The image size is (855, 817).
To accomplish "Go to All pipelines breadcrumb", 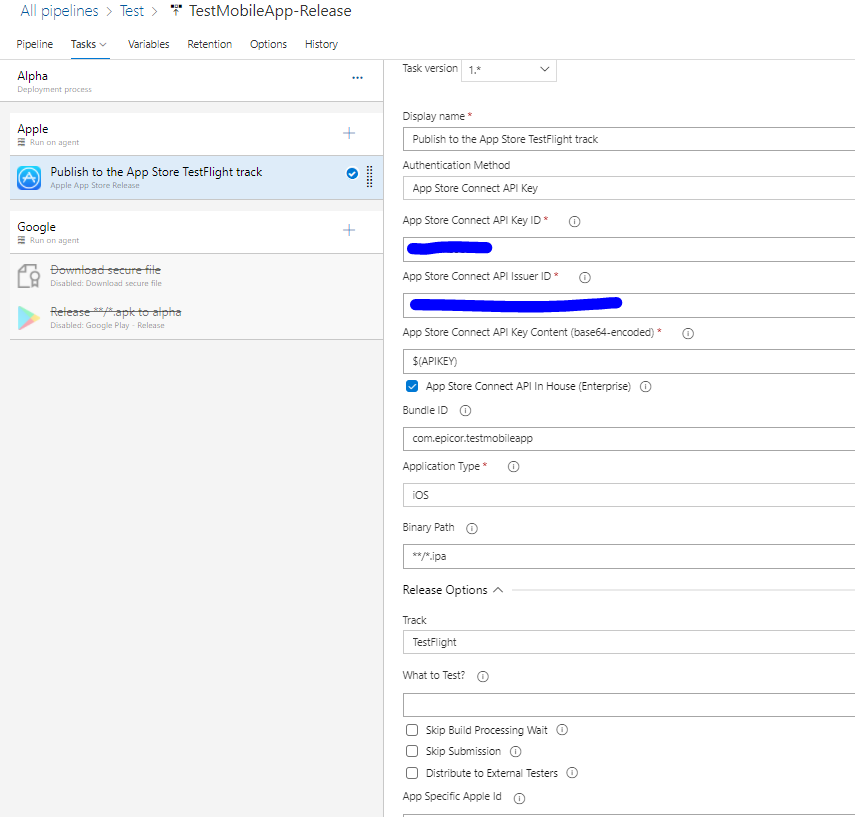I will pyautogui.click(x=59, y=11).
